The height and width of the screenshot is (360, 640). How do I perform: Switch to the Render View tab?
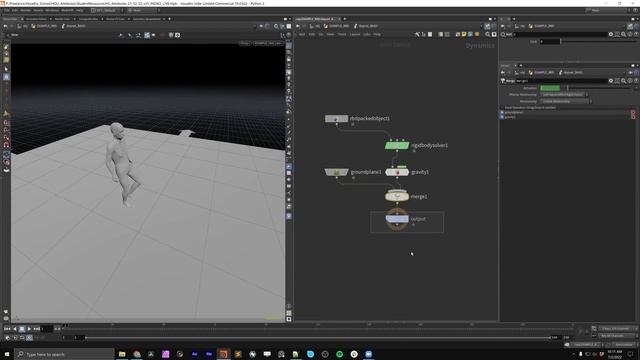click(x=62, y=19)
